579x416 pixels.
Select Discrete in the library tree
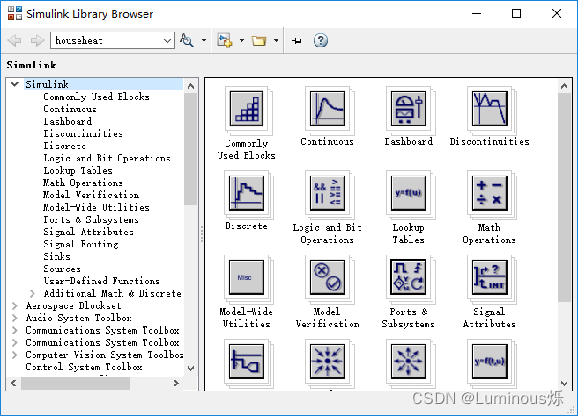point(64,146)
